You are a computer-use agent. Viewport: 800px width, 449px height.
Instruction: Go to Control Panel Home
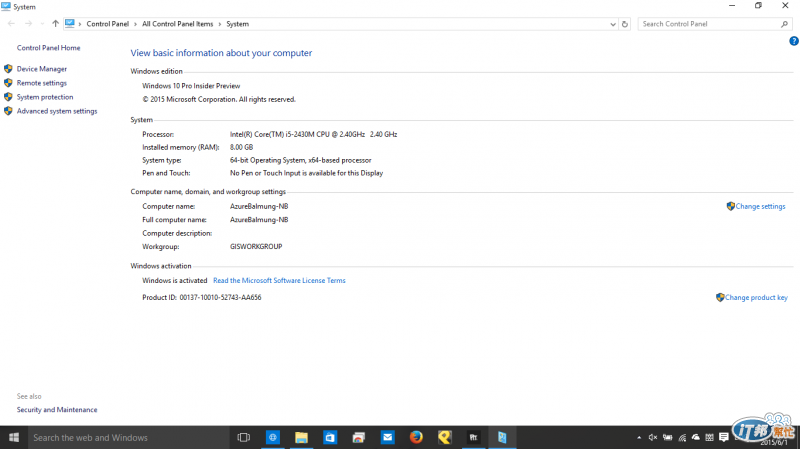point(48,47)
